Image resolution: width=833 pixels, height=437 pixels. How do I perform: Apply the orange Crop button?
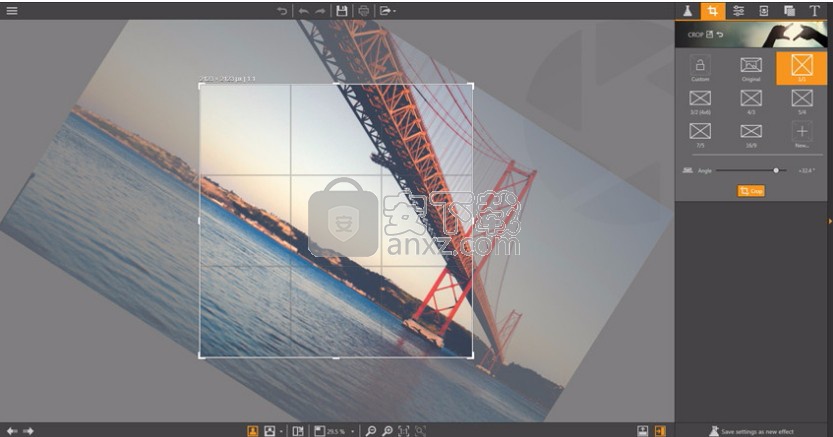[751, 191]
